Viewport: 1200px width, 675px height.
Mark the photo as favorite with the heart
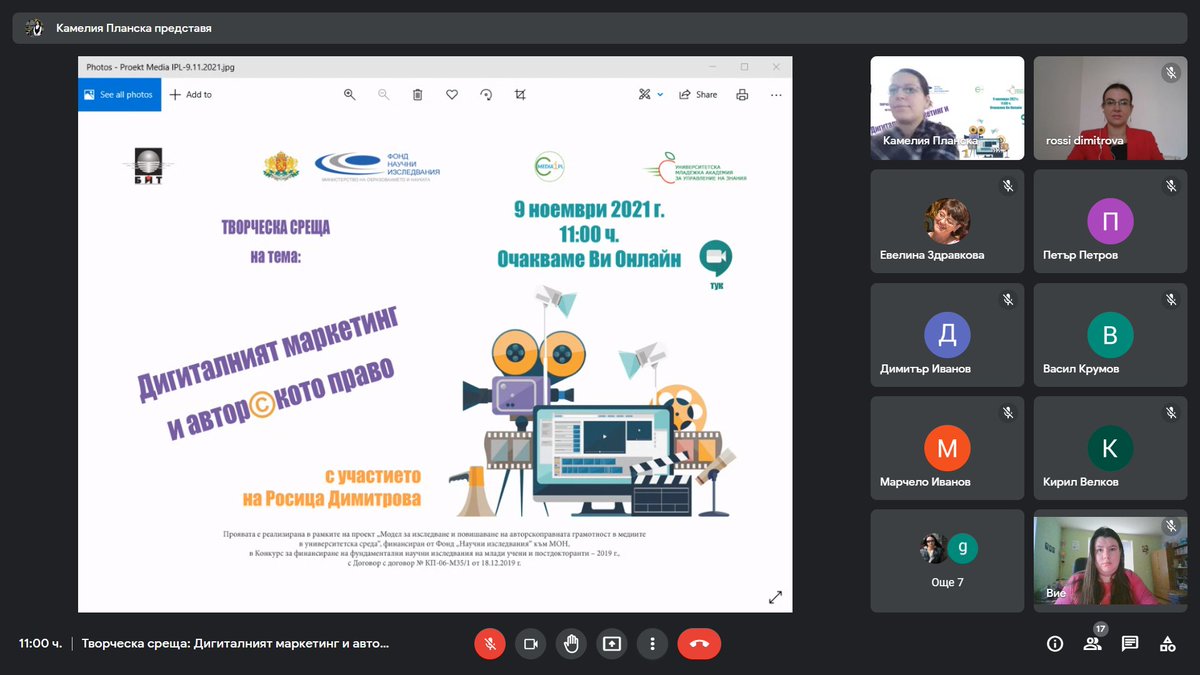(452, 94)
